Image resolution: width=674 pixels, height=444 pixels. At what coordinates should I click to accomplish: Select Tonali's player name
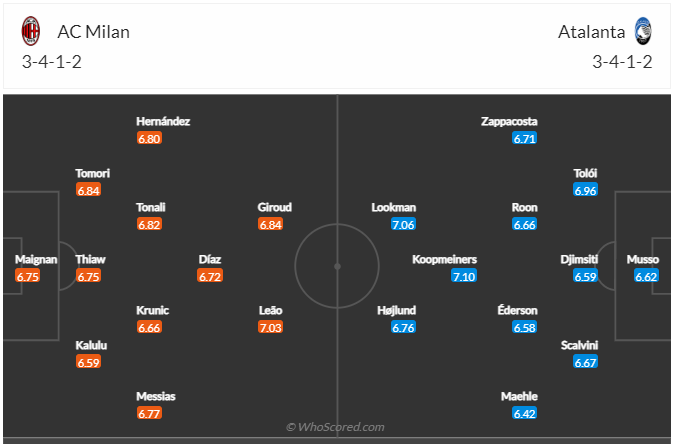[x=151, y=207]
